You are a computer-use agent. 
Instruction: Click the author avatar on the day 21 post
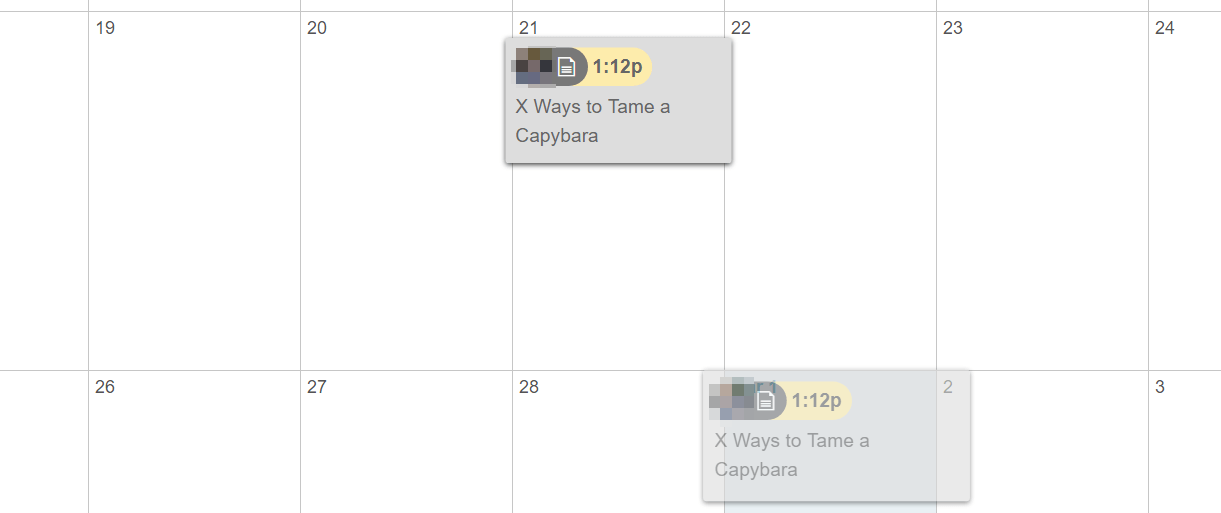[x=532, y=66]
